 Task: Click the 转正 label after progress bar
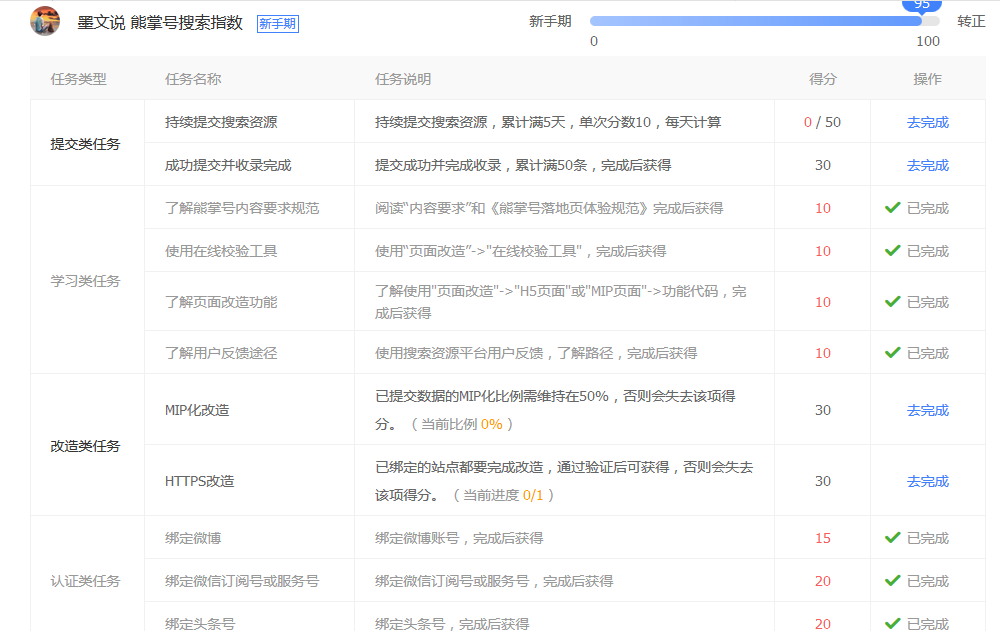pyautogui.click(x=971, y=21)
